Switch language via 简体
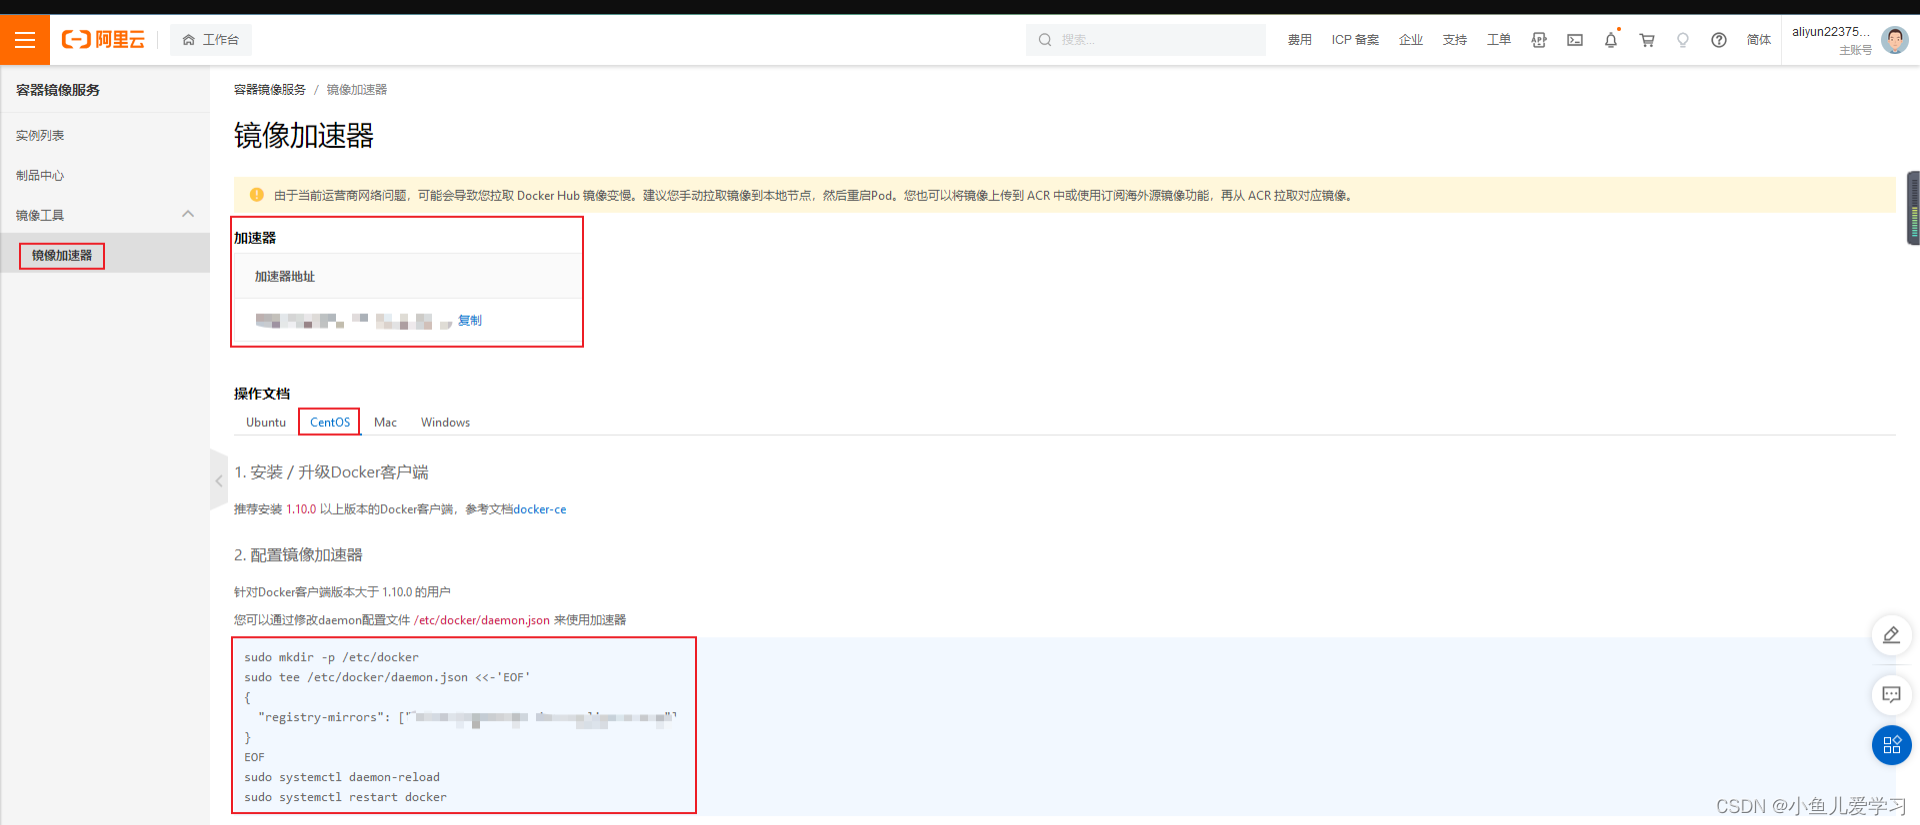This screenshot has height=825, width=1920. [1759, 40]
